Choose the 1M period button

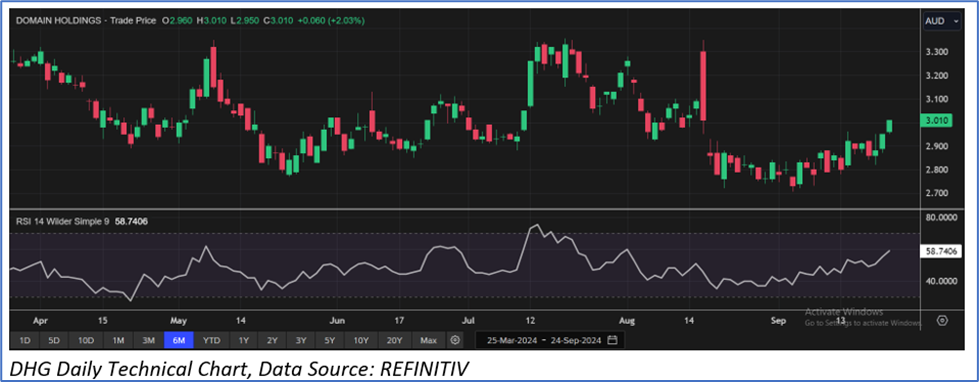point(118,340)
